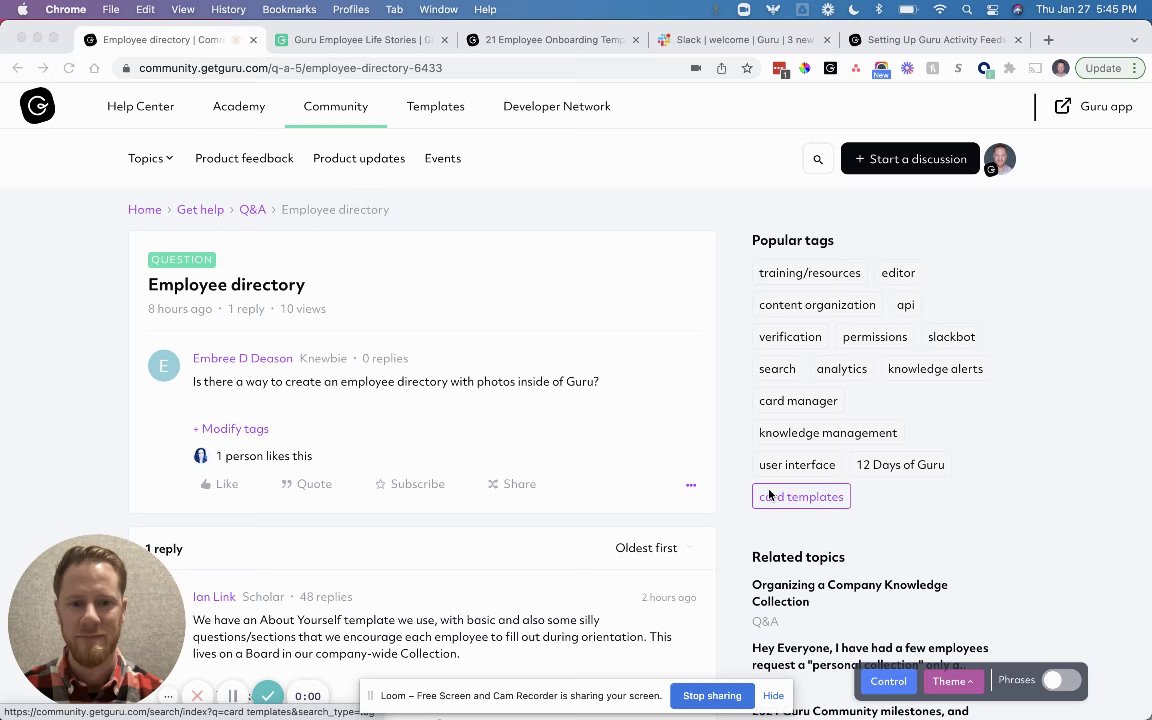Click the browser share page icon
Viewport: 1152px width, 720px height.
click(721, 68)
